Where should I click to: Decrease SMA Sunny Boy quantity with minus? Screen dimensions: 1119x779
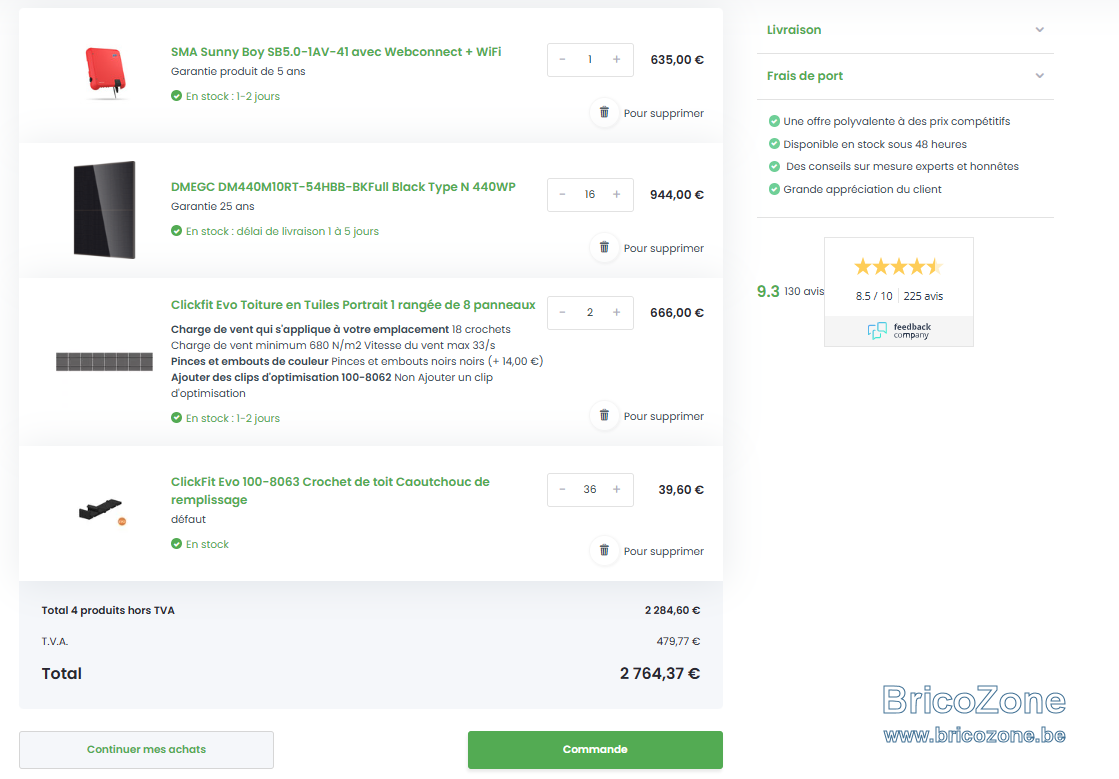(562, 59)
